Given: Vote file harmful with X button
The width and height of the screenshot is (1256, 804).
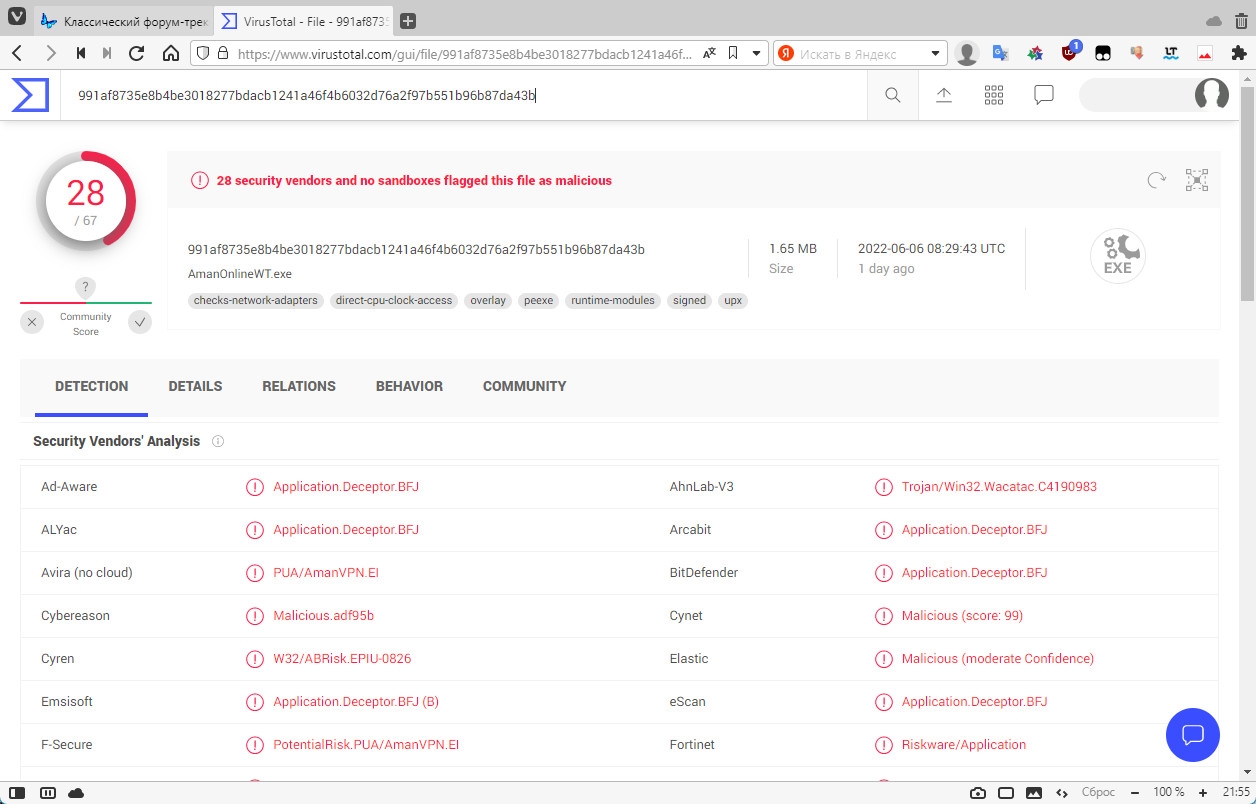Looking at the screenshot, I should tap(33, 322).
